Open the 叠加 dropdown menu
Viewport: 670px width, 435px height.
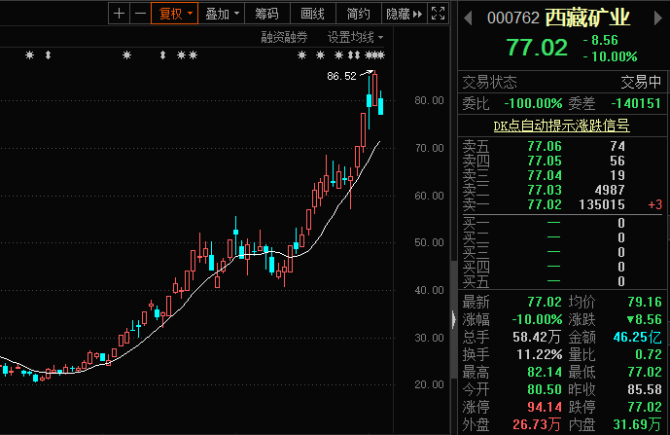tap(221, 14)
